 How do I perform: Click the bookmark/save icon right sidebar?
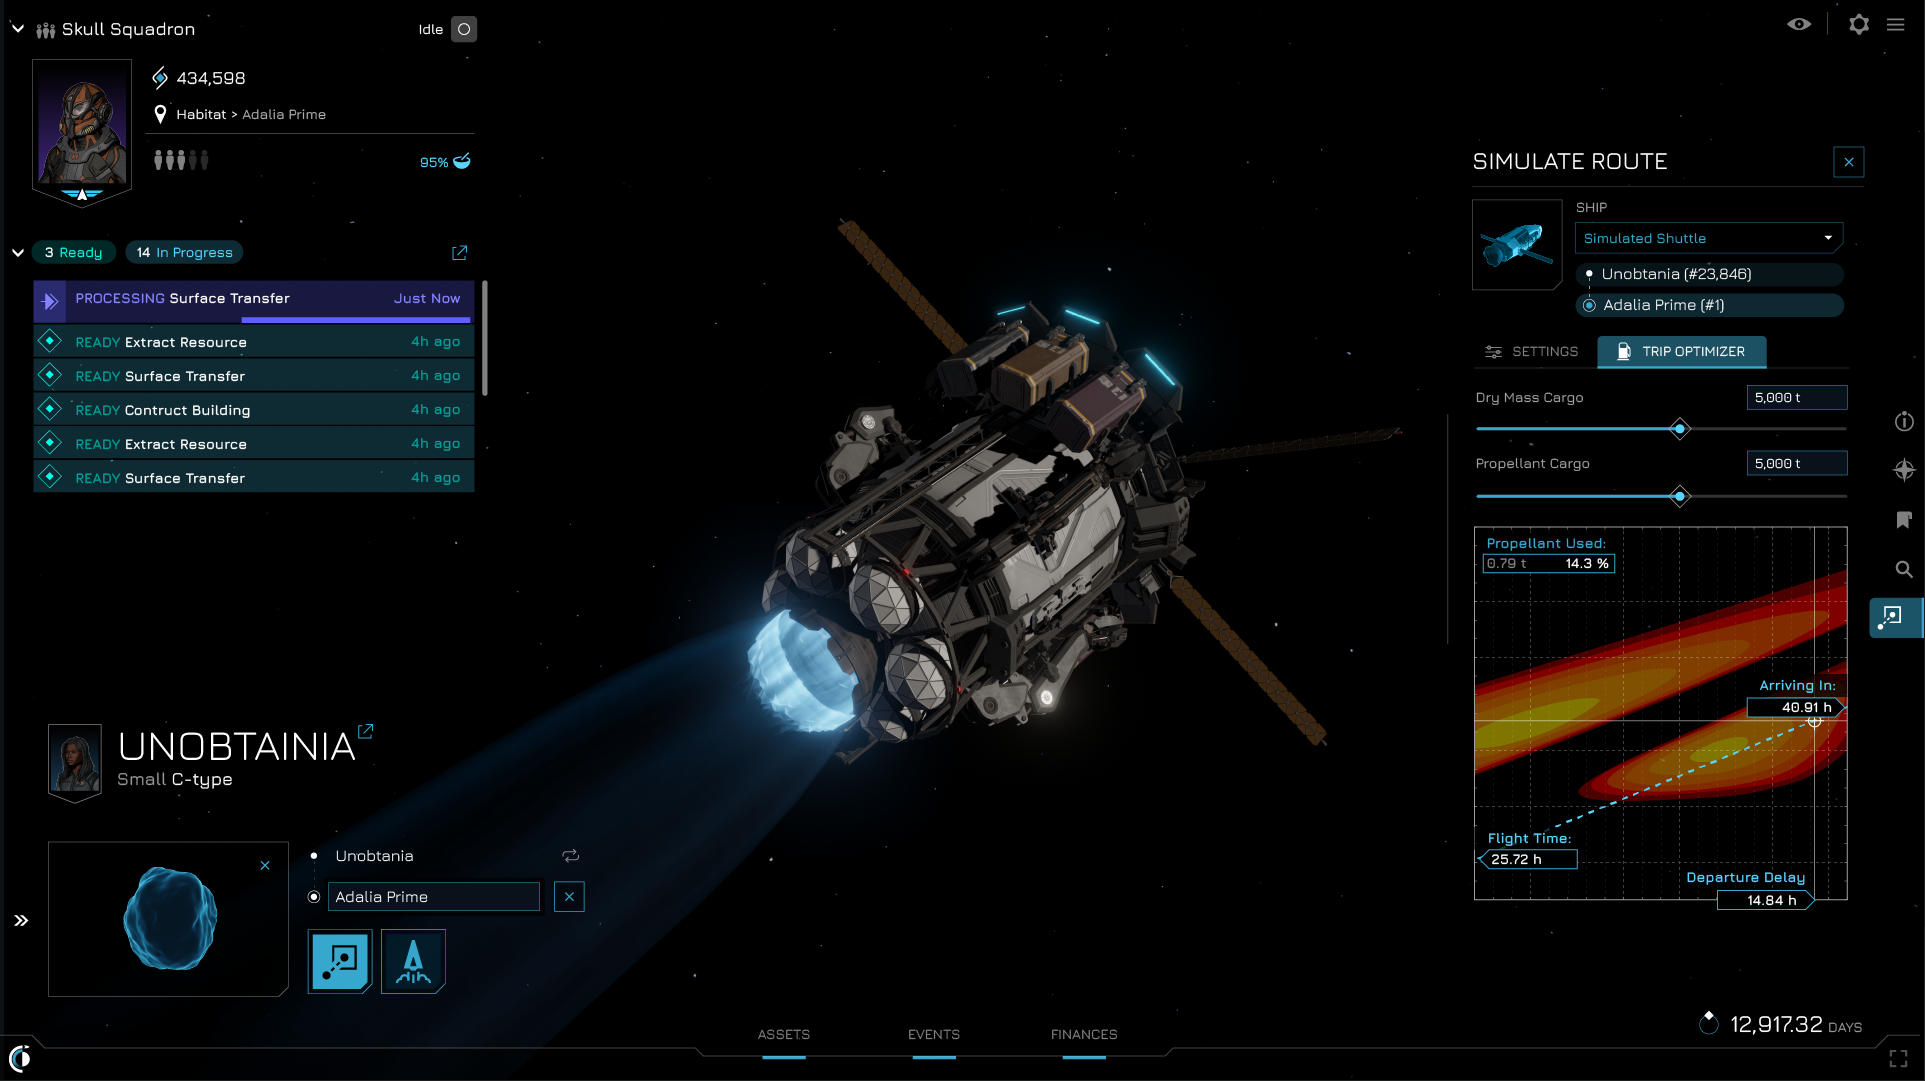(1901, 518)
